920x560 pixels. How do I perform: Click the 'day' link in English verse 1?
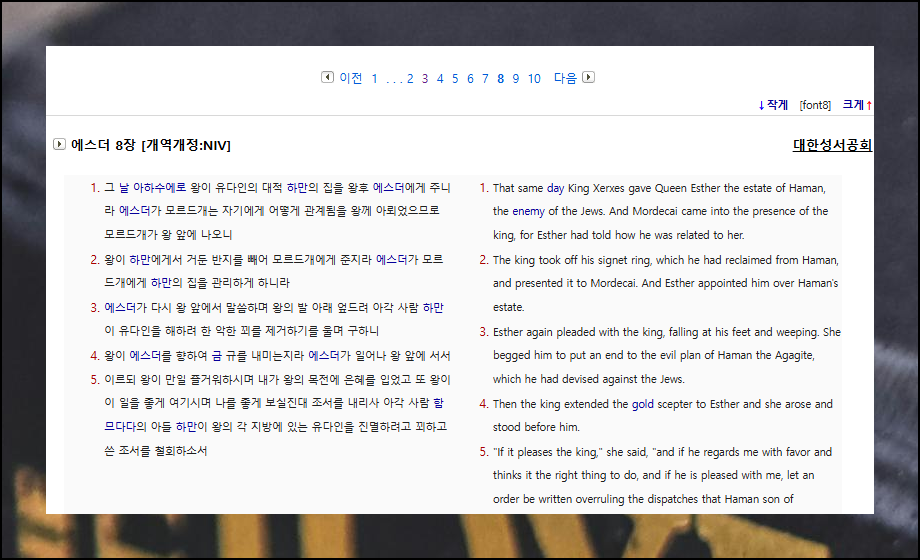[556, 188]
